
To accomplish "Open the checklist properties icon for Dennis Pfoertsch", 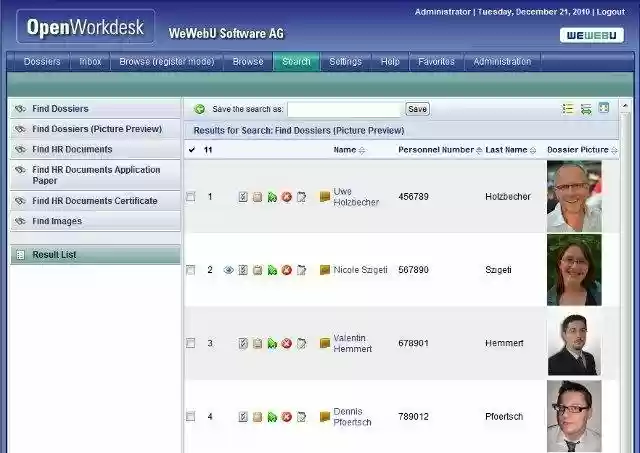I will pyautogui.click(x=243, y=417).
